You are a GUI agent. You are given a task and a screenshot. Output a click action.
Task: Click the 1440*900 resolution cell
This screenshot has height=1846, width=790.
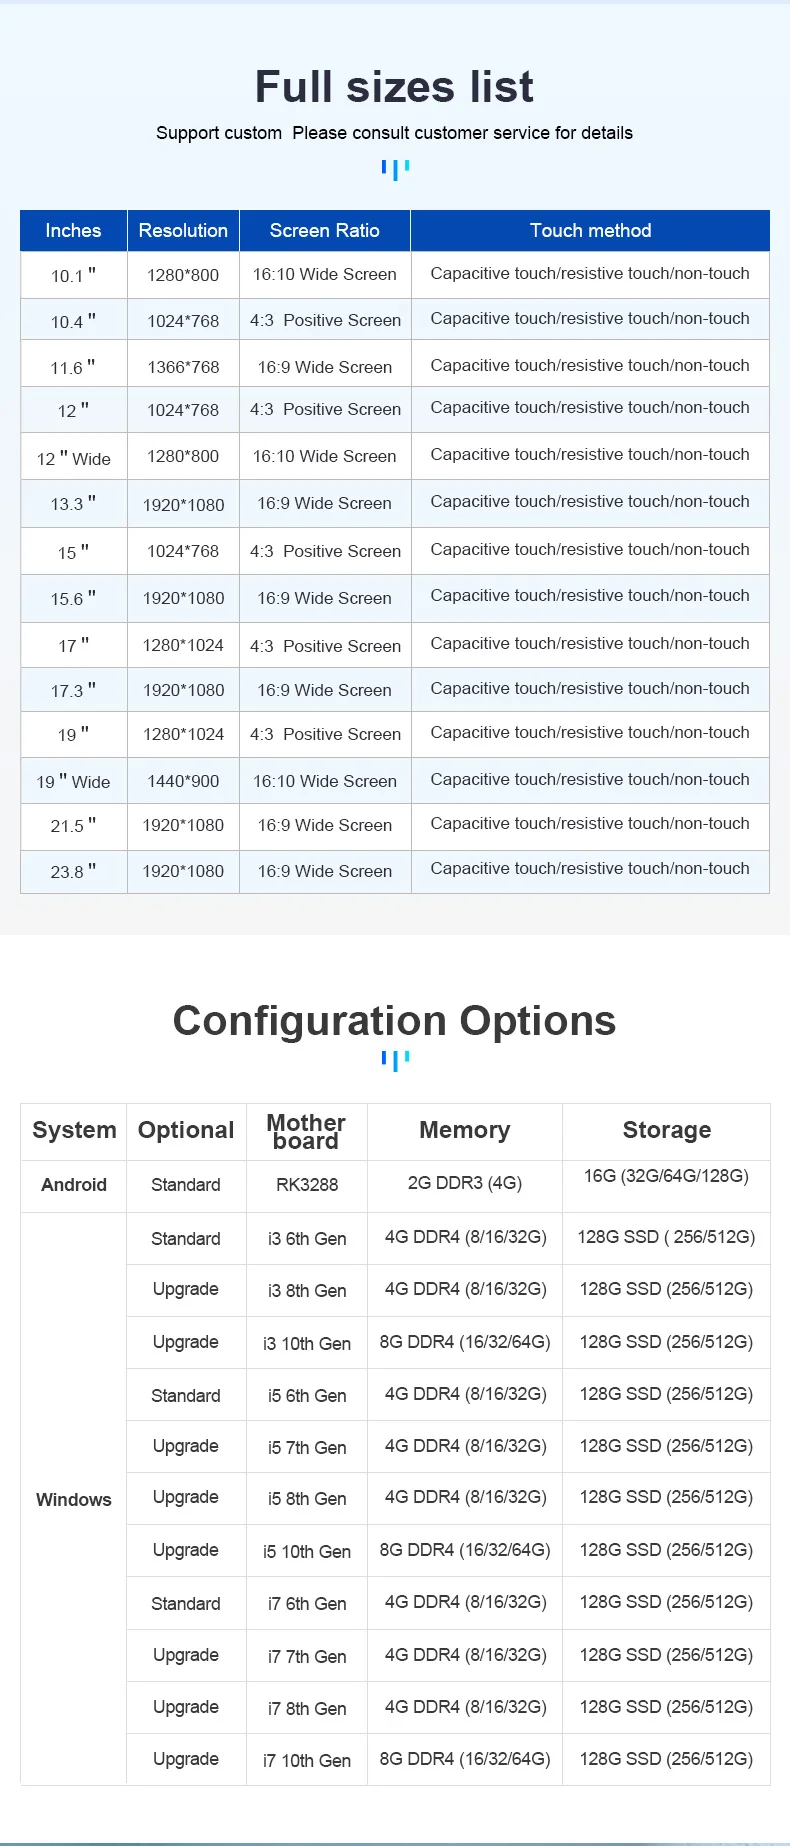coord(183,781)
